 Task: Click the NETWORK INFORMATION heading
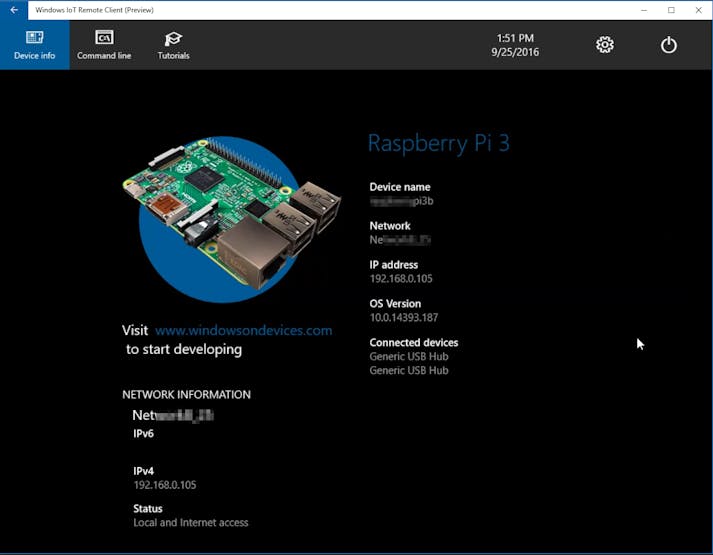(x=186, y=395)
